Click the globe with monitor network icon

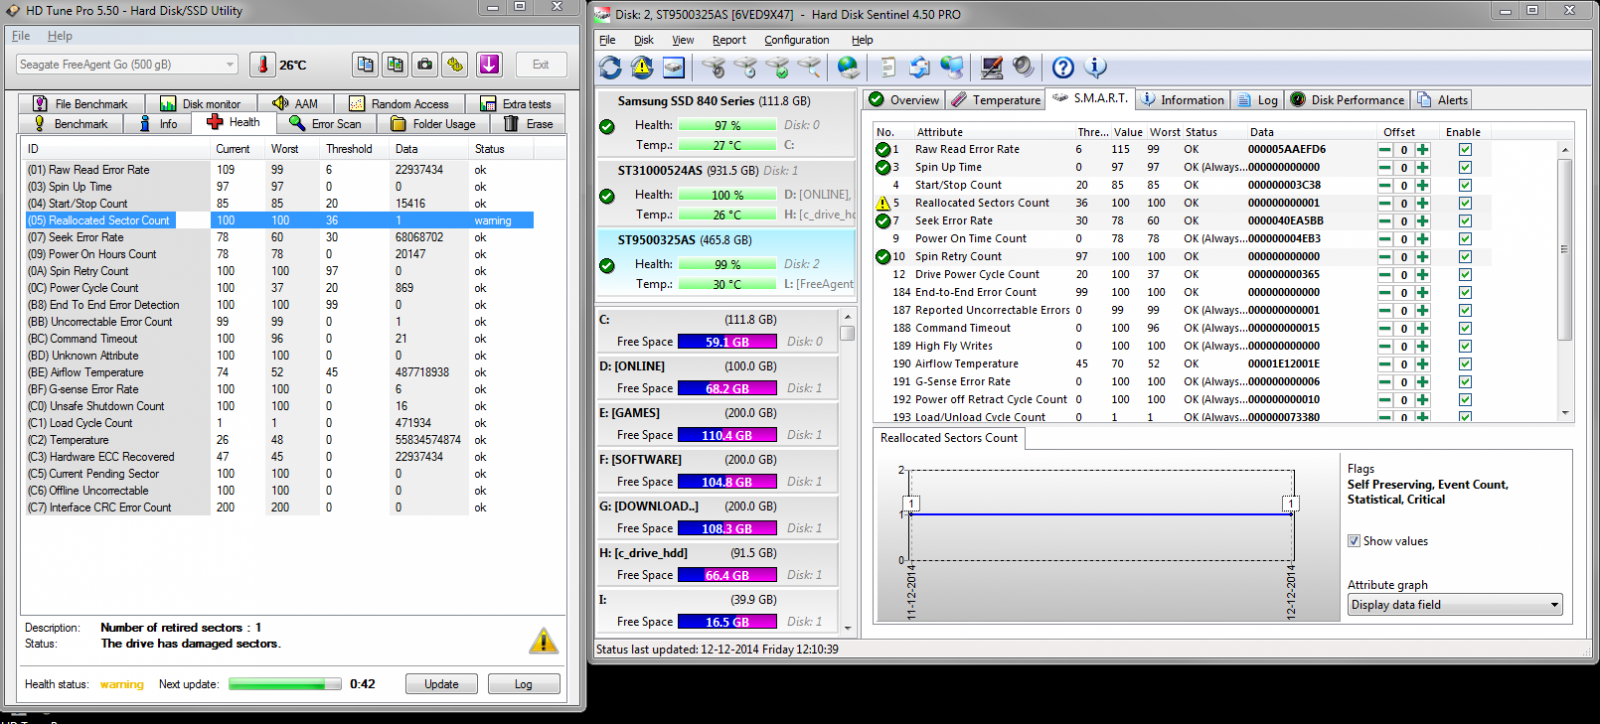(952, 67)
